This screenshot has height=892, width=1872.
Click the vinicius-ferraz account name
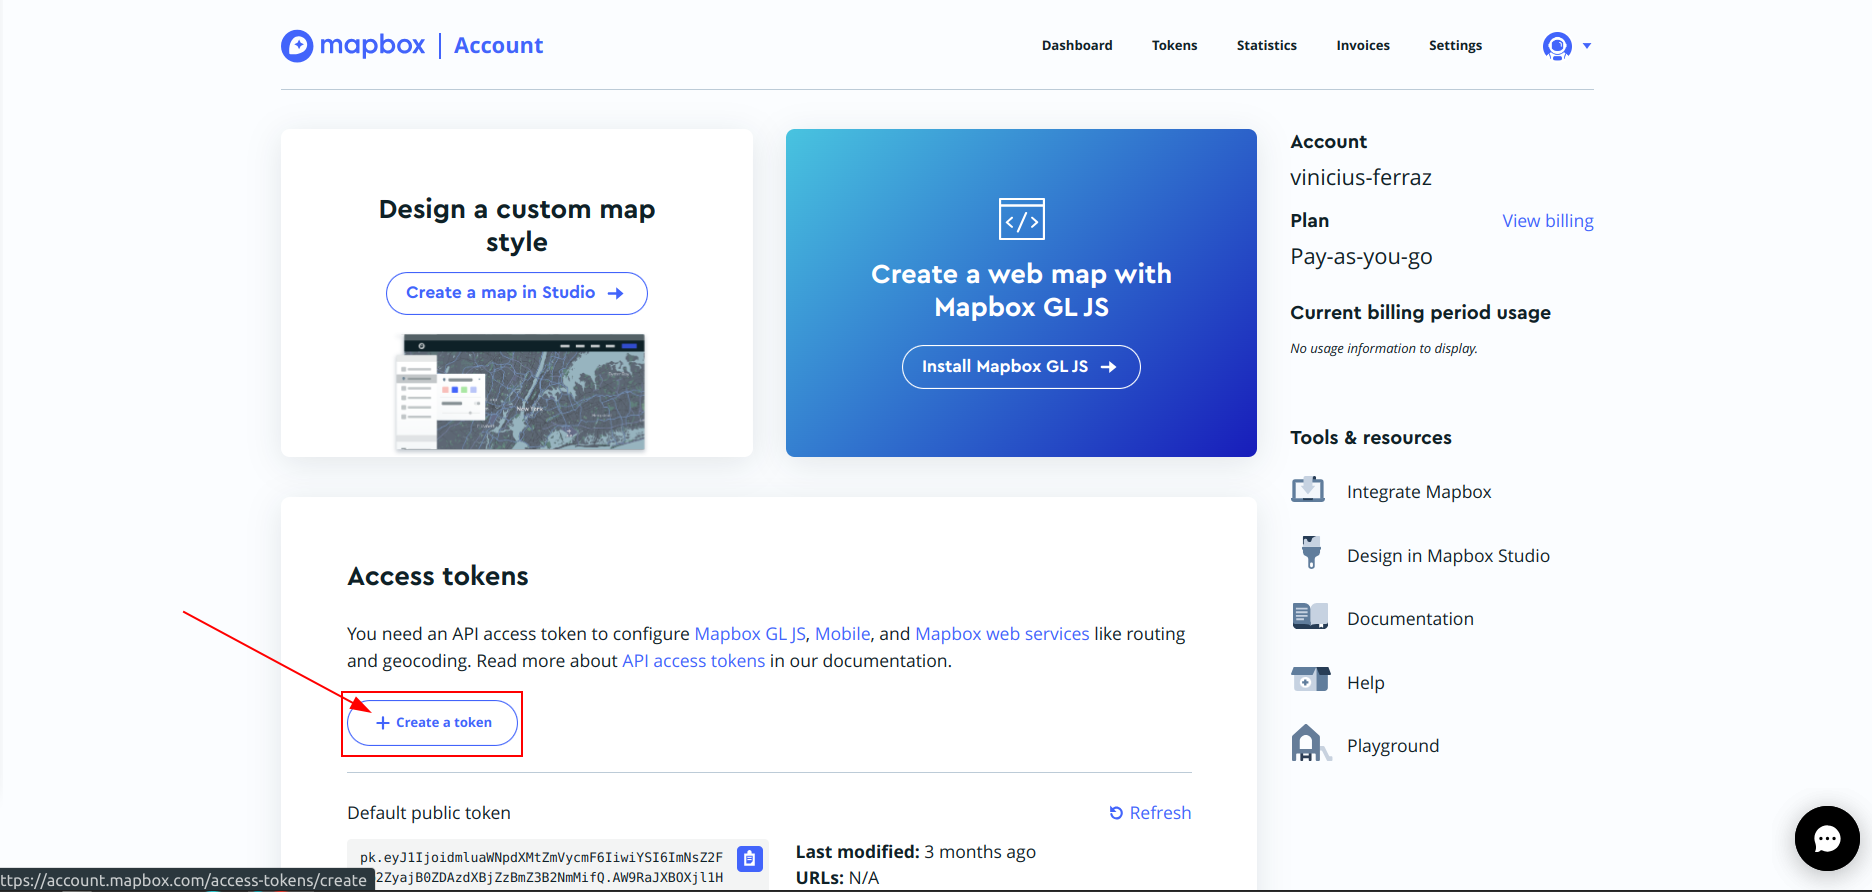[x=1361, y=178]
